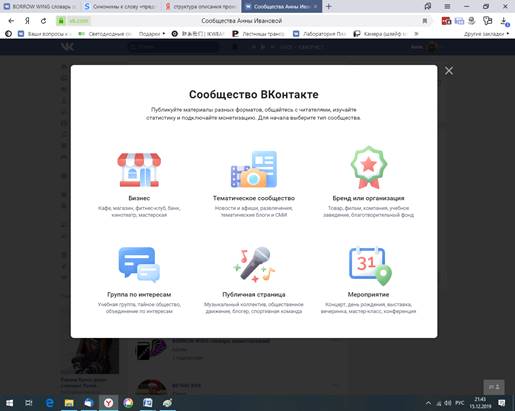Open the Windows notification center
The width and height of the screenshot is (515, 411).
pyautogui.click(x=502, y=403)
